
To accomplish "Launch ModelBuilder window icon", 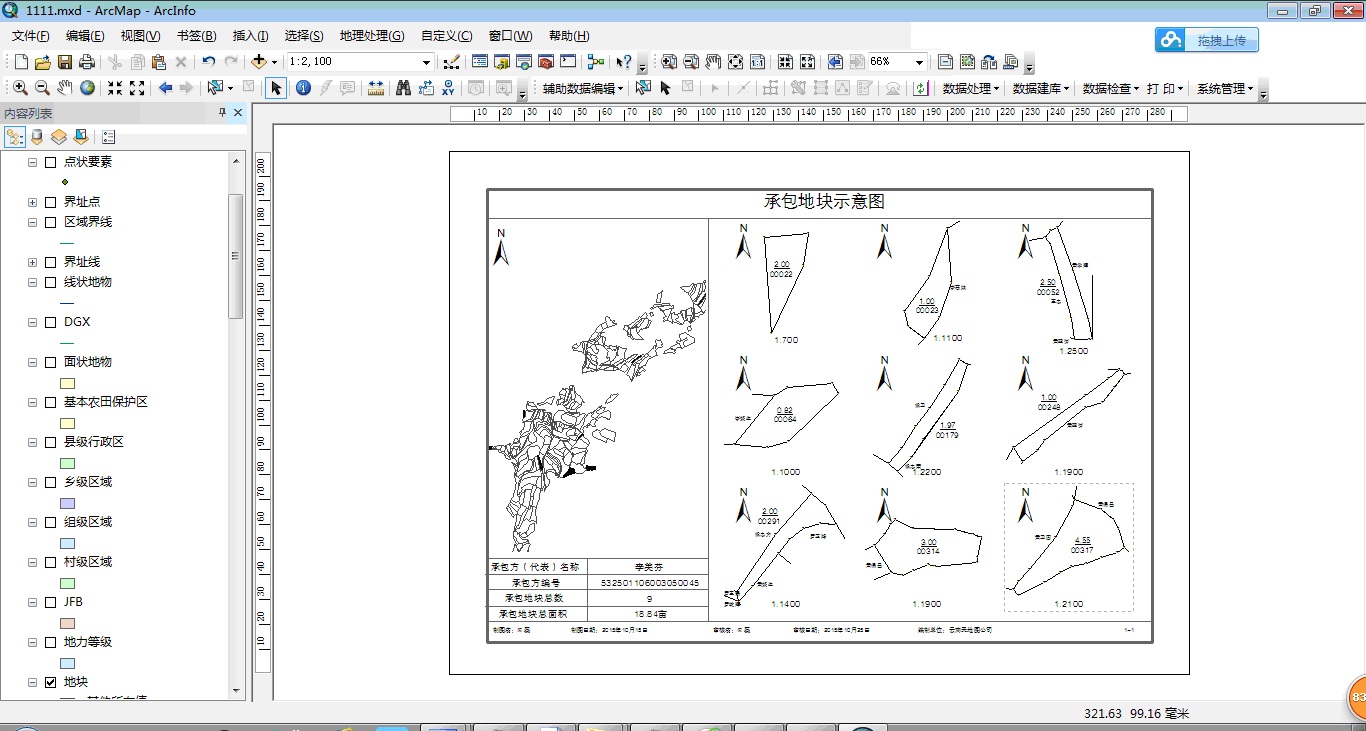I will click(x=595, y=62).
